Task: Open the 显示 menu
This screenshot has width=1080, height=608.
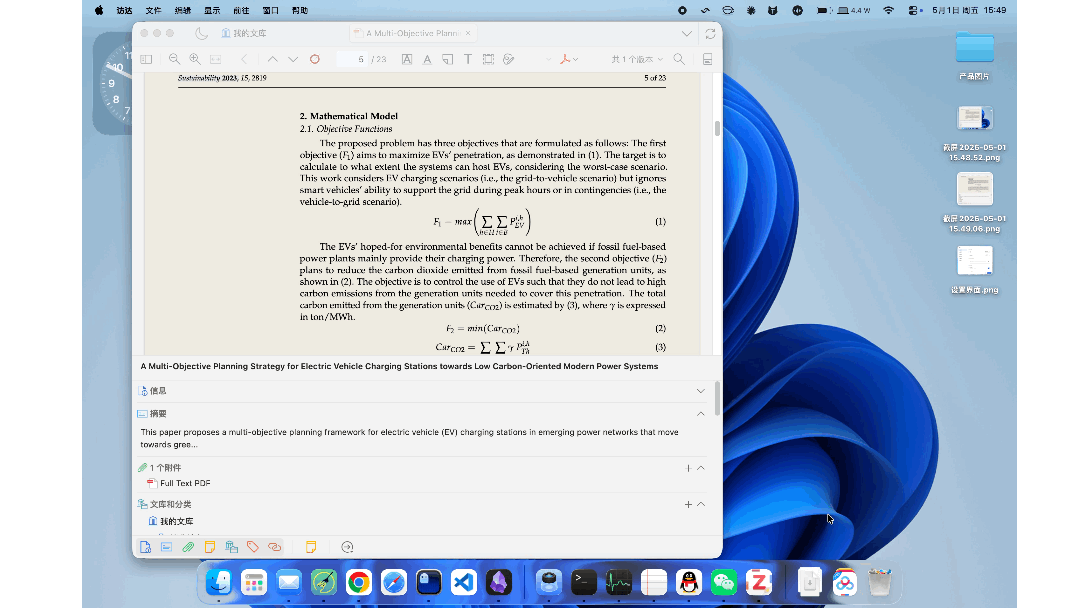Action: coord(212,10)
